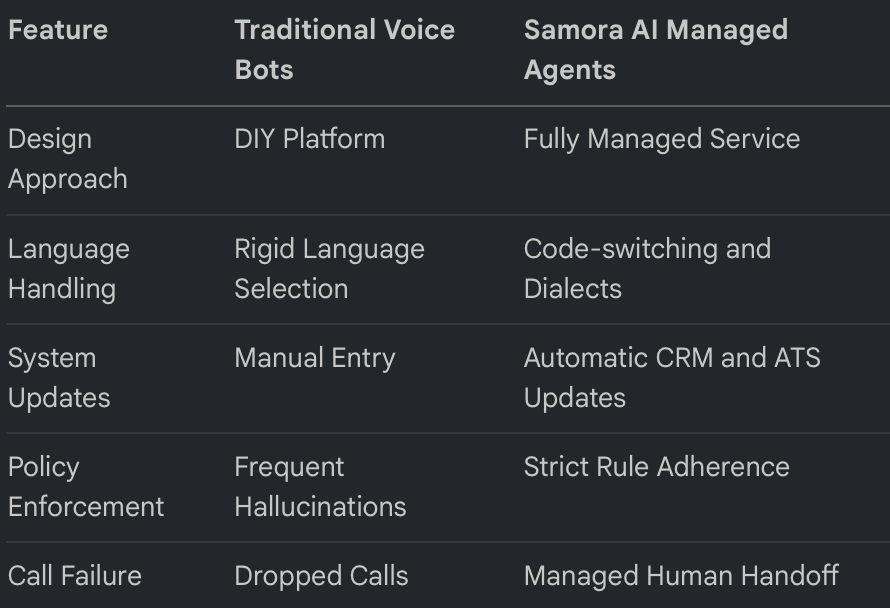This screenshot has width=890, height=608.
Task: Click the 'Strict Rule Adherence' cell
Action: tap(656, 467)
